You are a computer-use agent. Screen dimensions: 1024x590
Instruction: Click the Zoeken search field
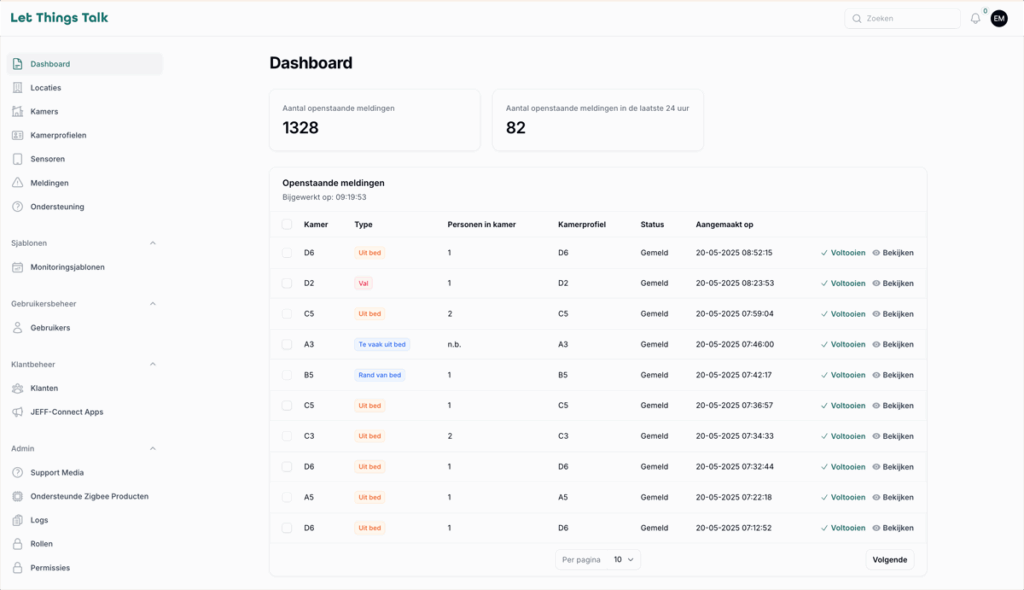(x=903, y=18)
